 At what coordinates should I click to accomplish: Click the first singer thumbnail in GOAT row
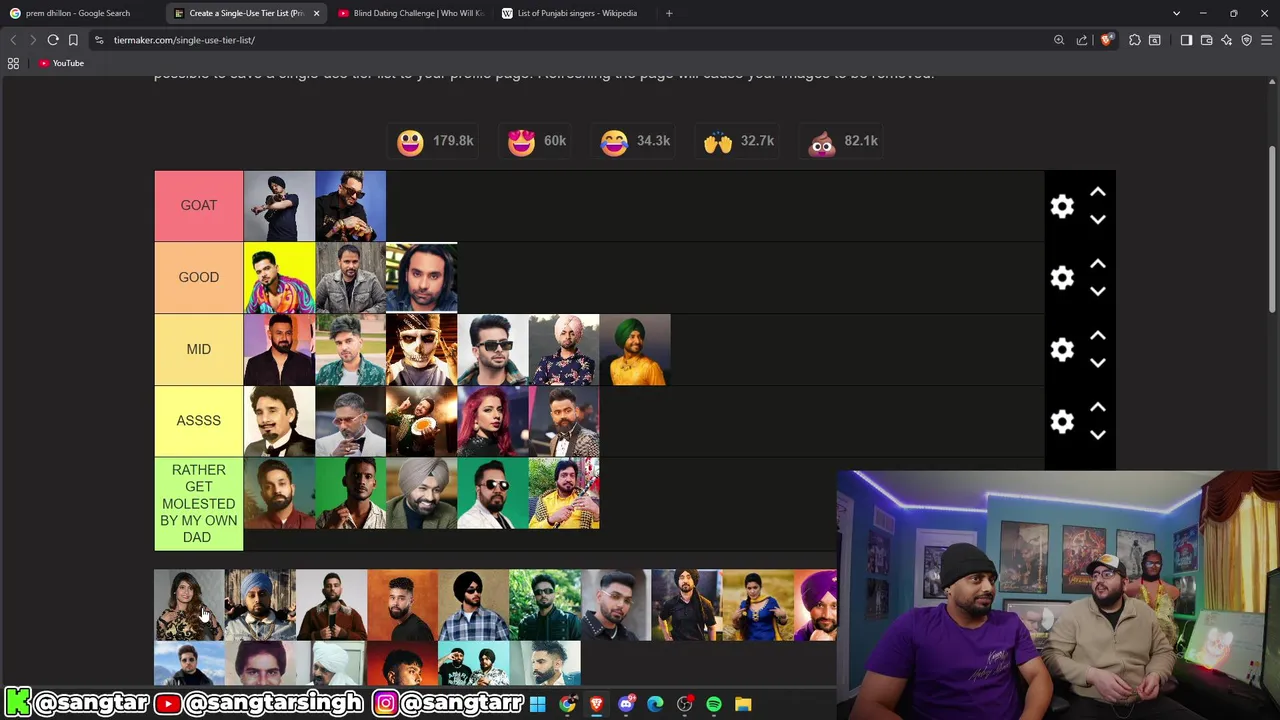click(279, 206)
